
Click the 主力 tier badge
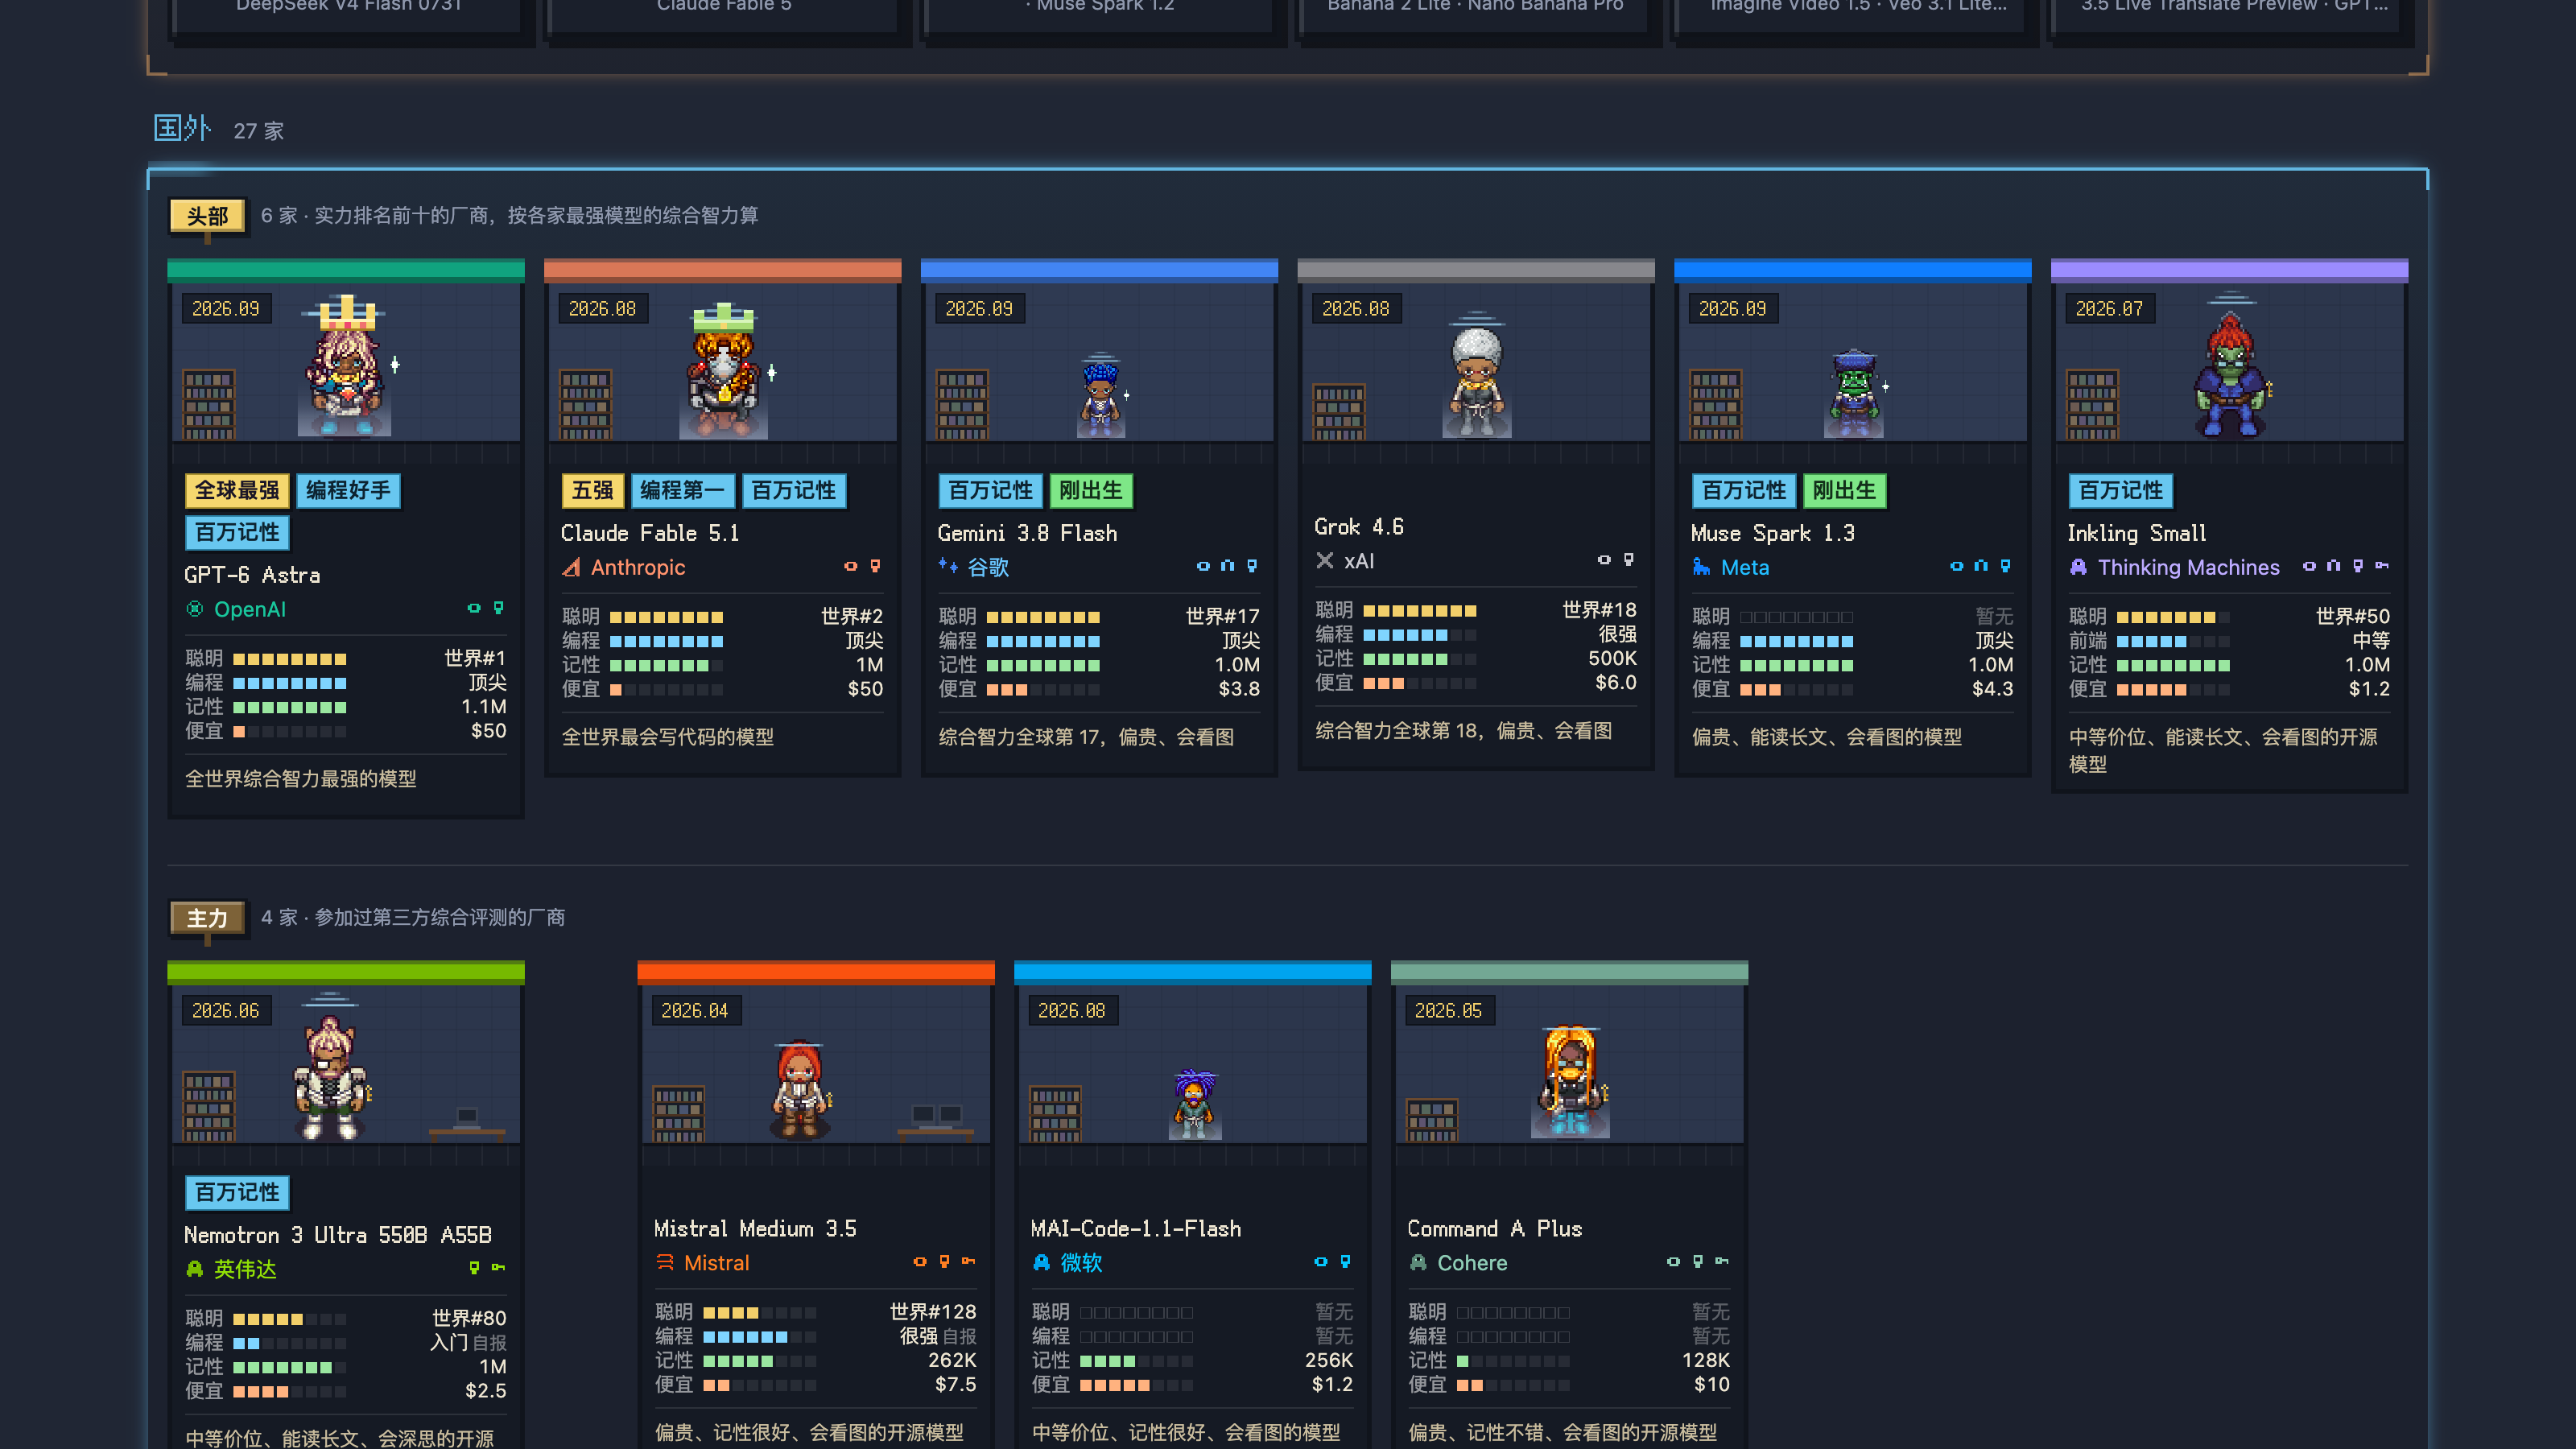click(207, 918)
